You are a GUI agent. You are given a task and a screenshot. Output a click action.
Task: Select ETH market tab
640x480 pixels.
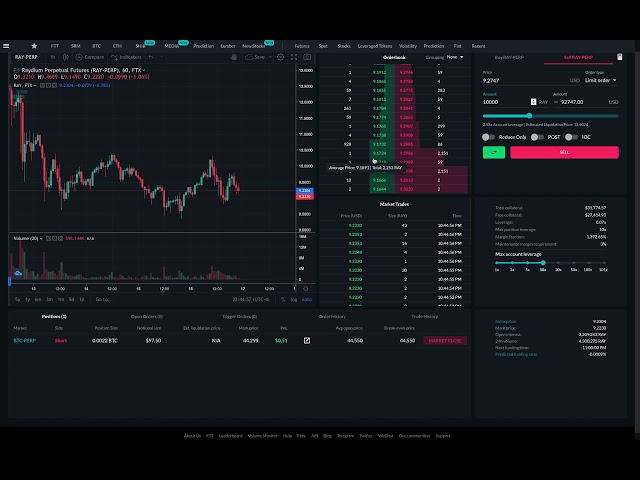(117, 46)
